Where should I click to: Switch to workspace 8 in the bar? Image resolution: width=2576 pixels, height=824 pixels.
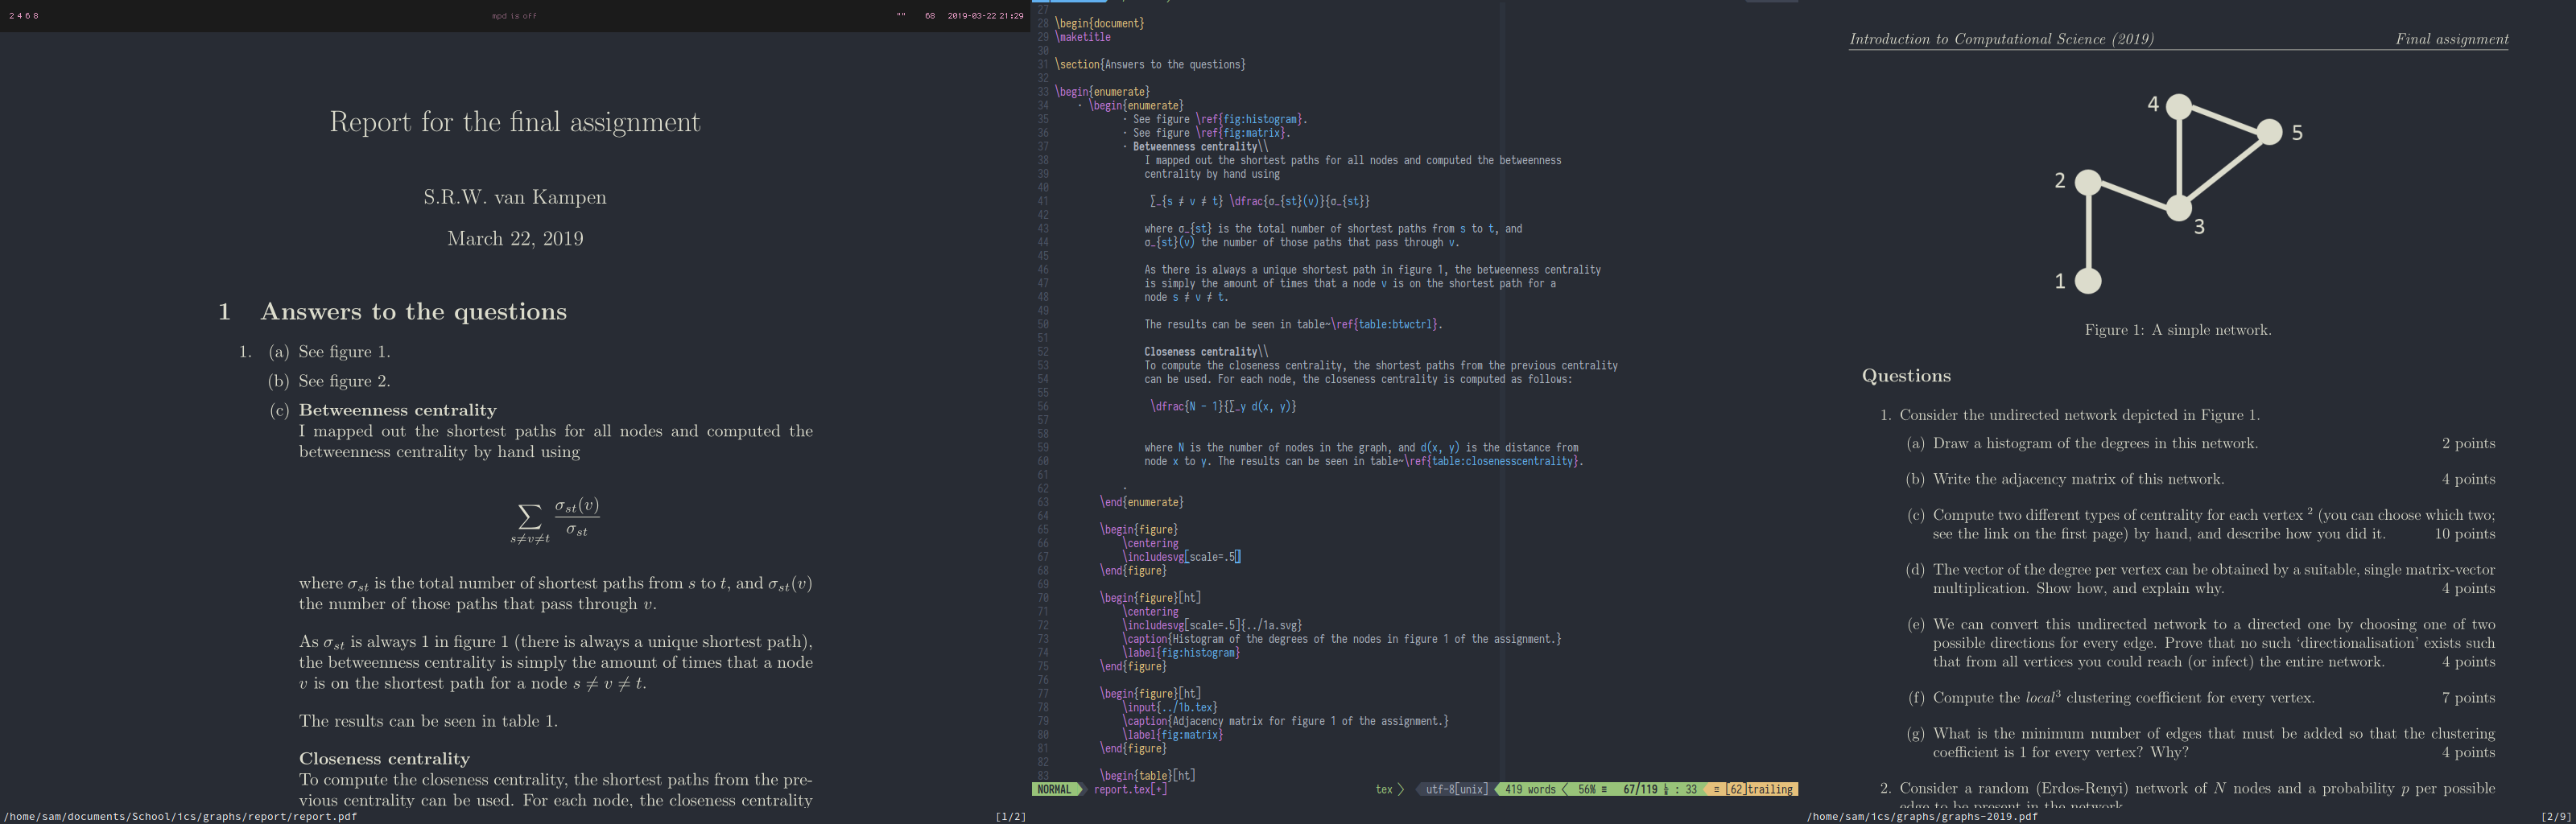36,16
